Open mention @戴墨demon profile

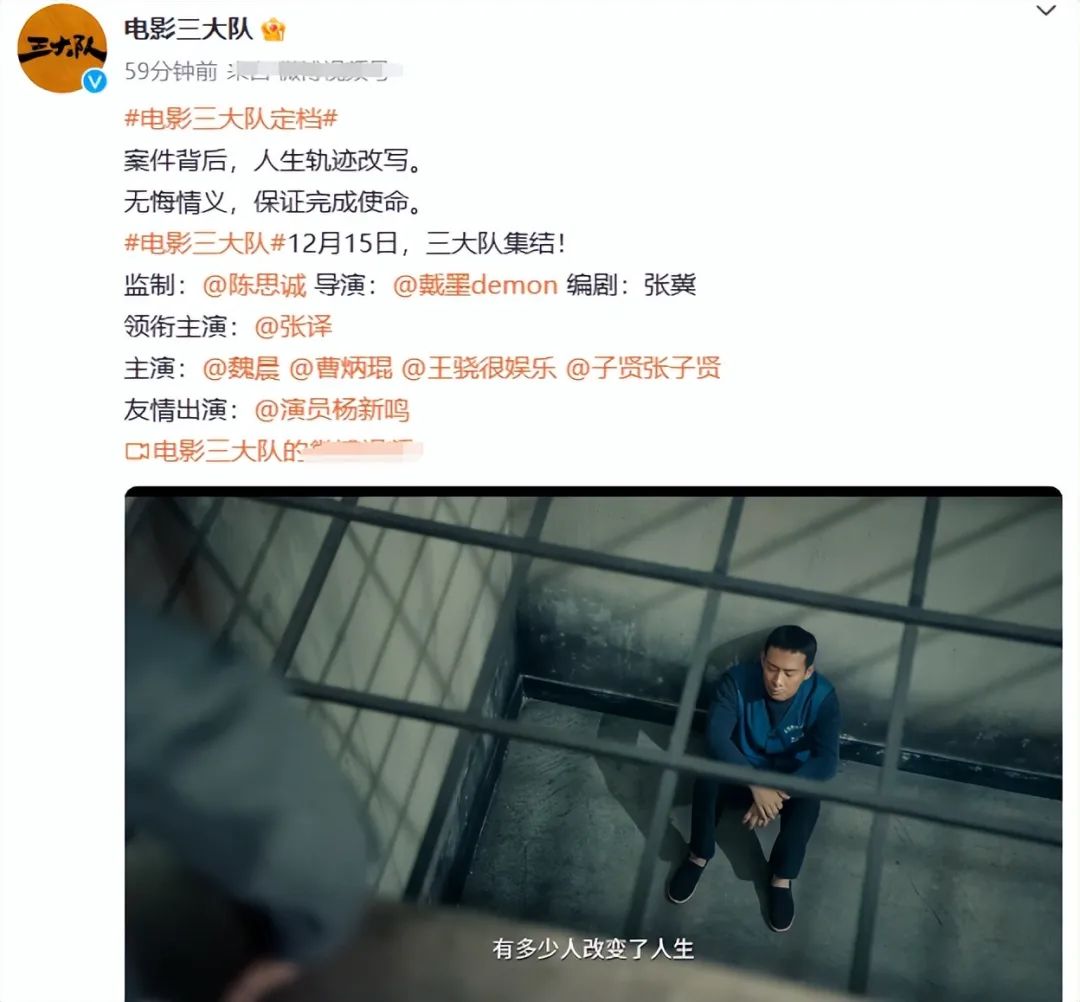[475, 285]
